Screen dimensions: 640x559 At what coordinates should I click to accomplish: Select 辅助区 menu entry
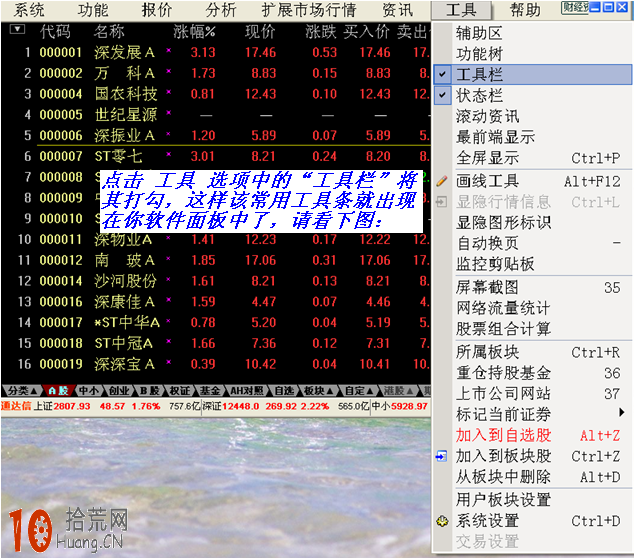(x=533, y=33)
